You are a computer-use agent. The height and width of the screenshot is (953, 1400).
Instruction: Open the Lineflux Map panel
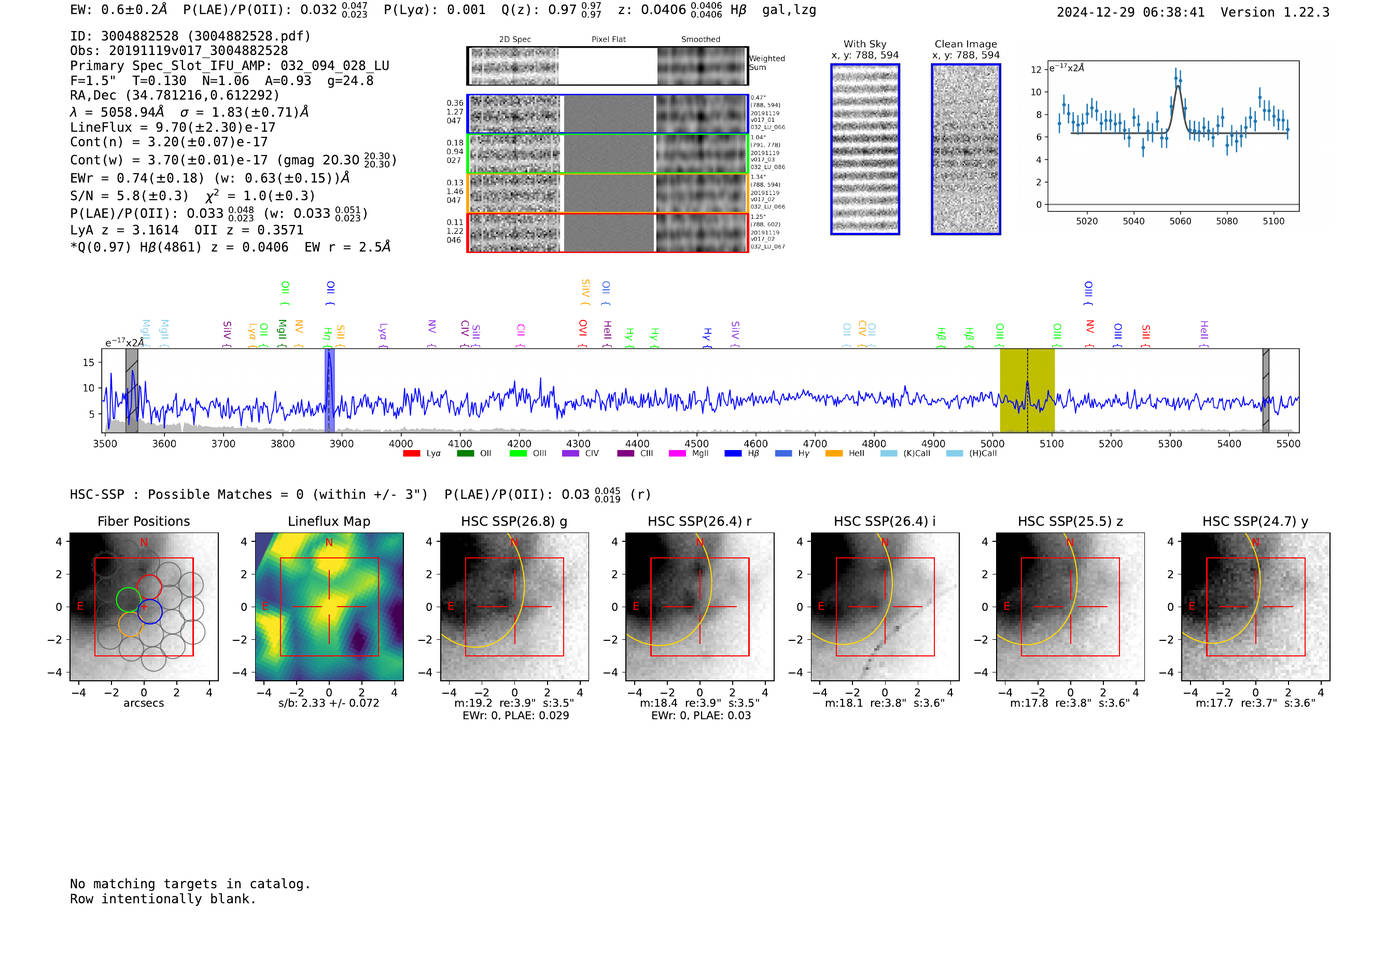pos(329,606)
